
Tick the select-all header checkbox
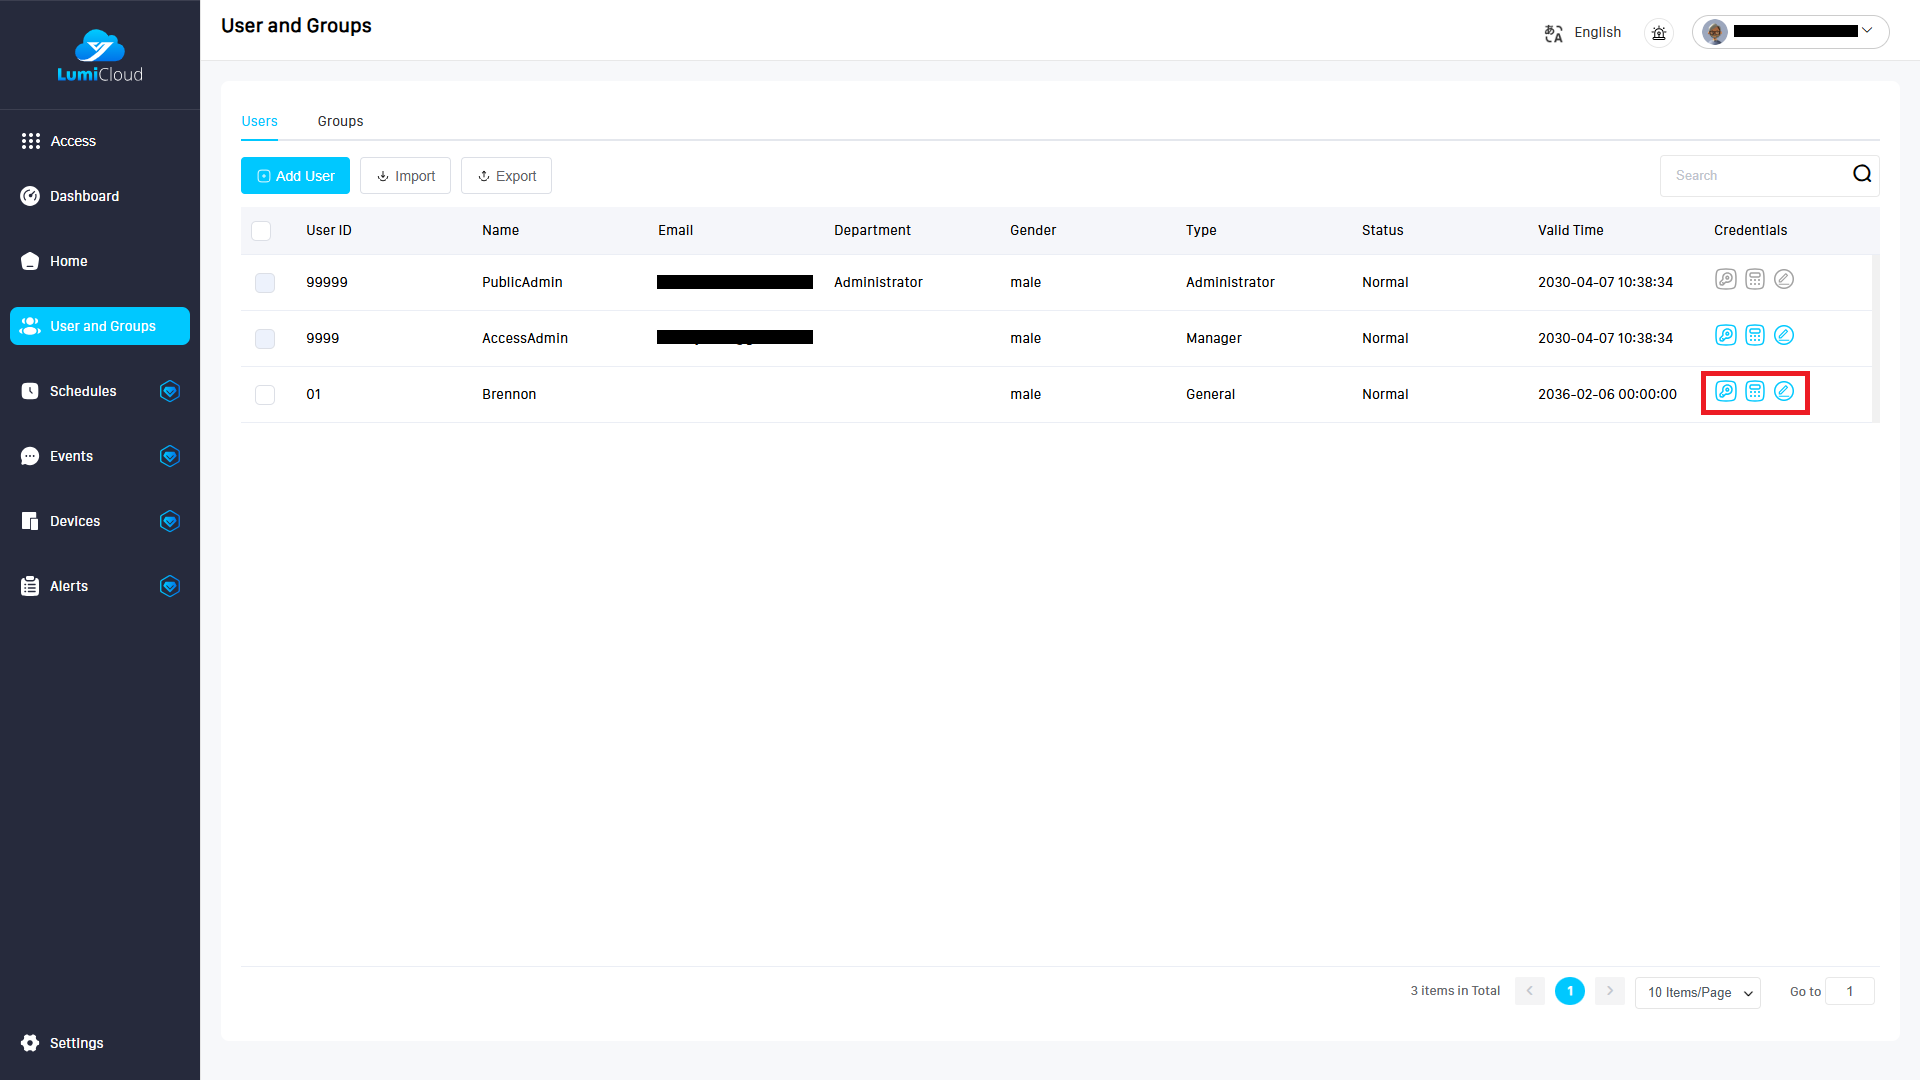[x=261, y=231]
